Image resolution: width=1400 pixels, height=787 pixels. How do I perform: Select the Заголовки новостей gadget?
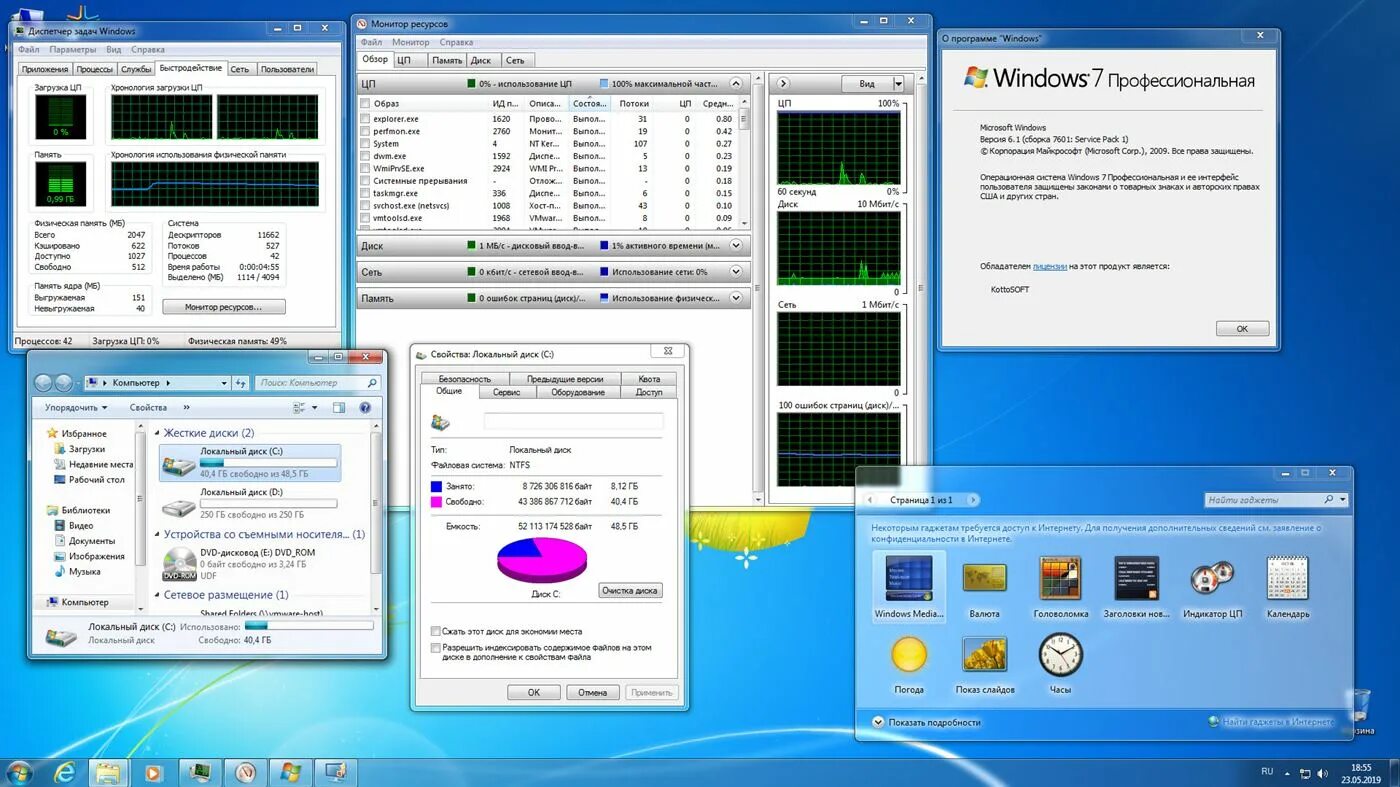pos(1136,587)
